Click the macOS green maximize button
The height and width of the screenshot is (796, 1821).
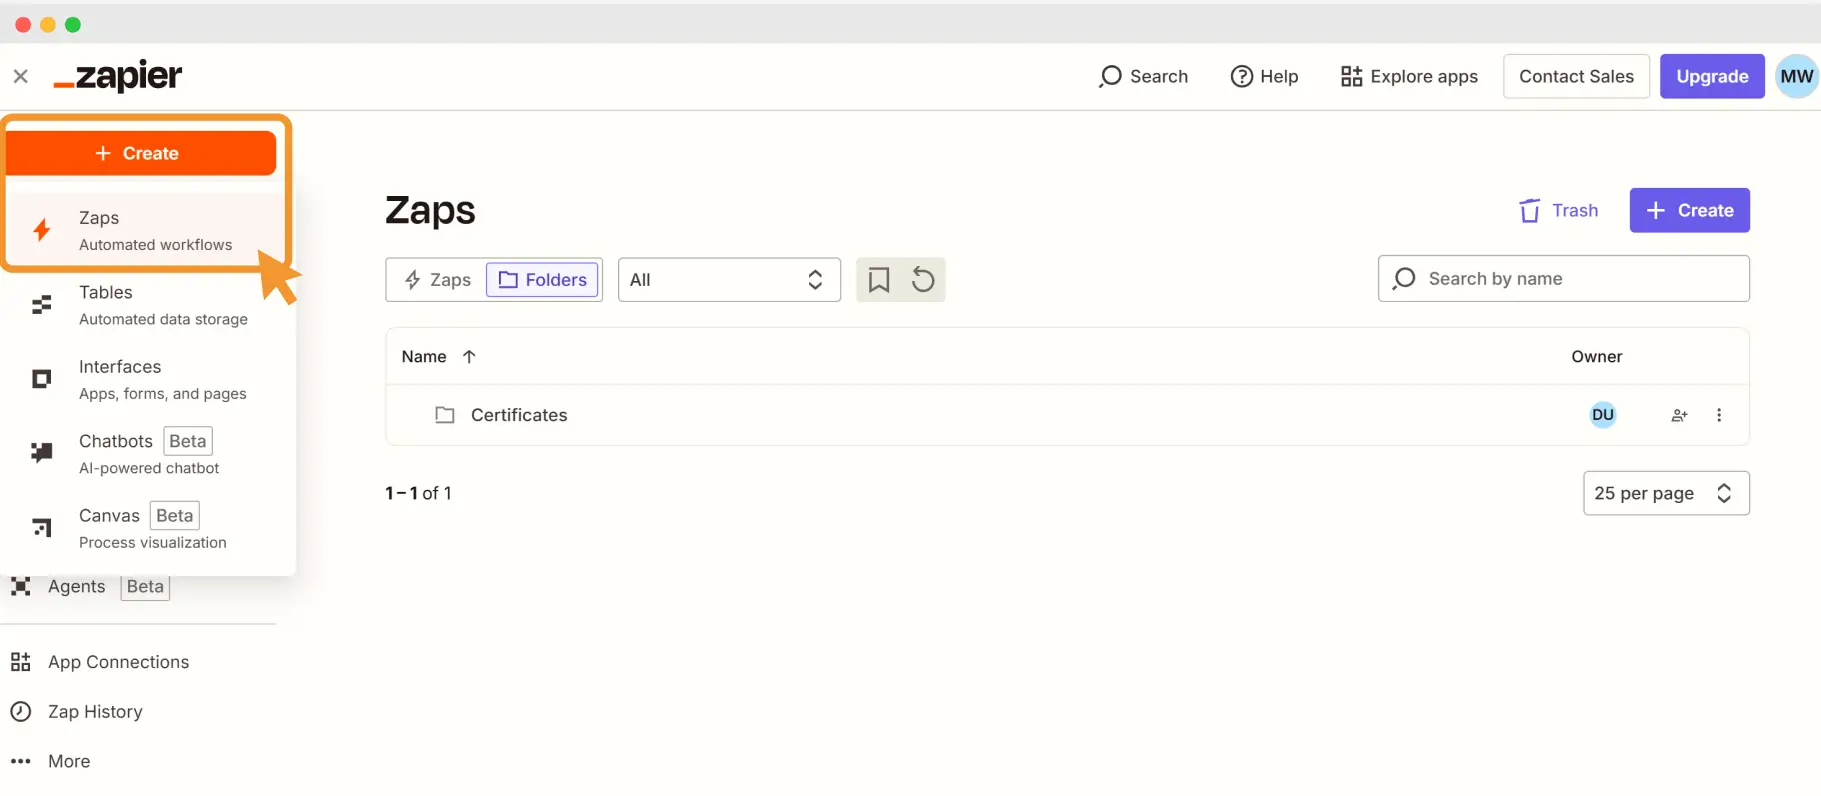point(73,25)
